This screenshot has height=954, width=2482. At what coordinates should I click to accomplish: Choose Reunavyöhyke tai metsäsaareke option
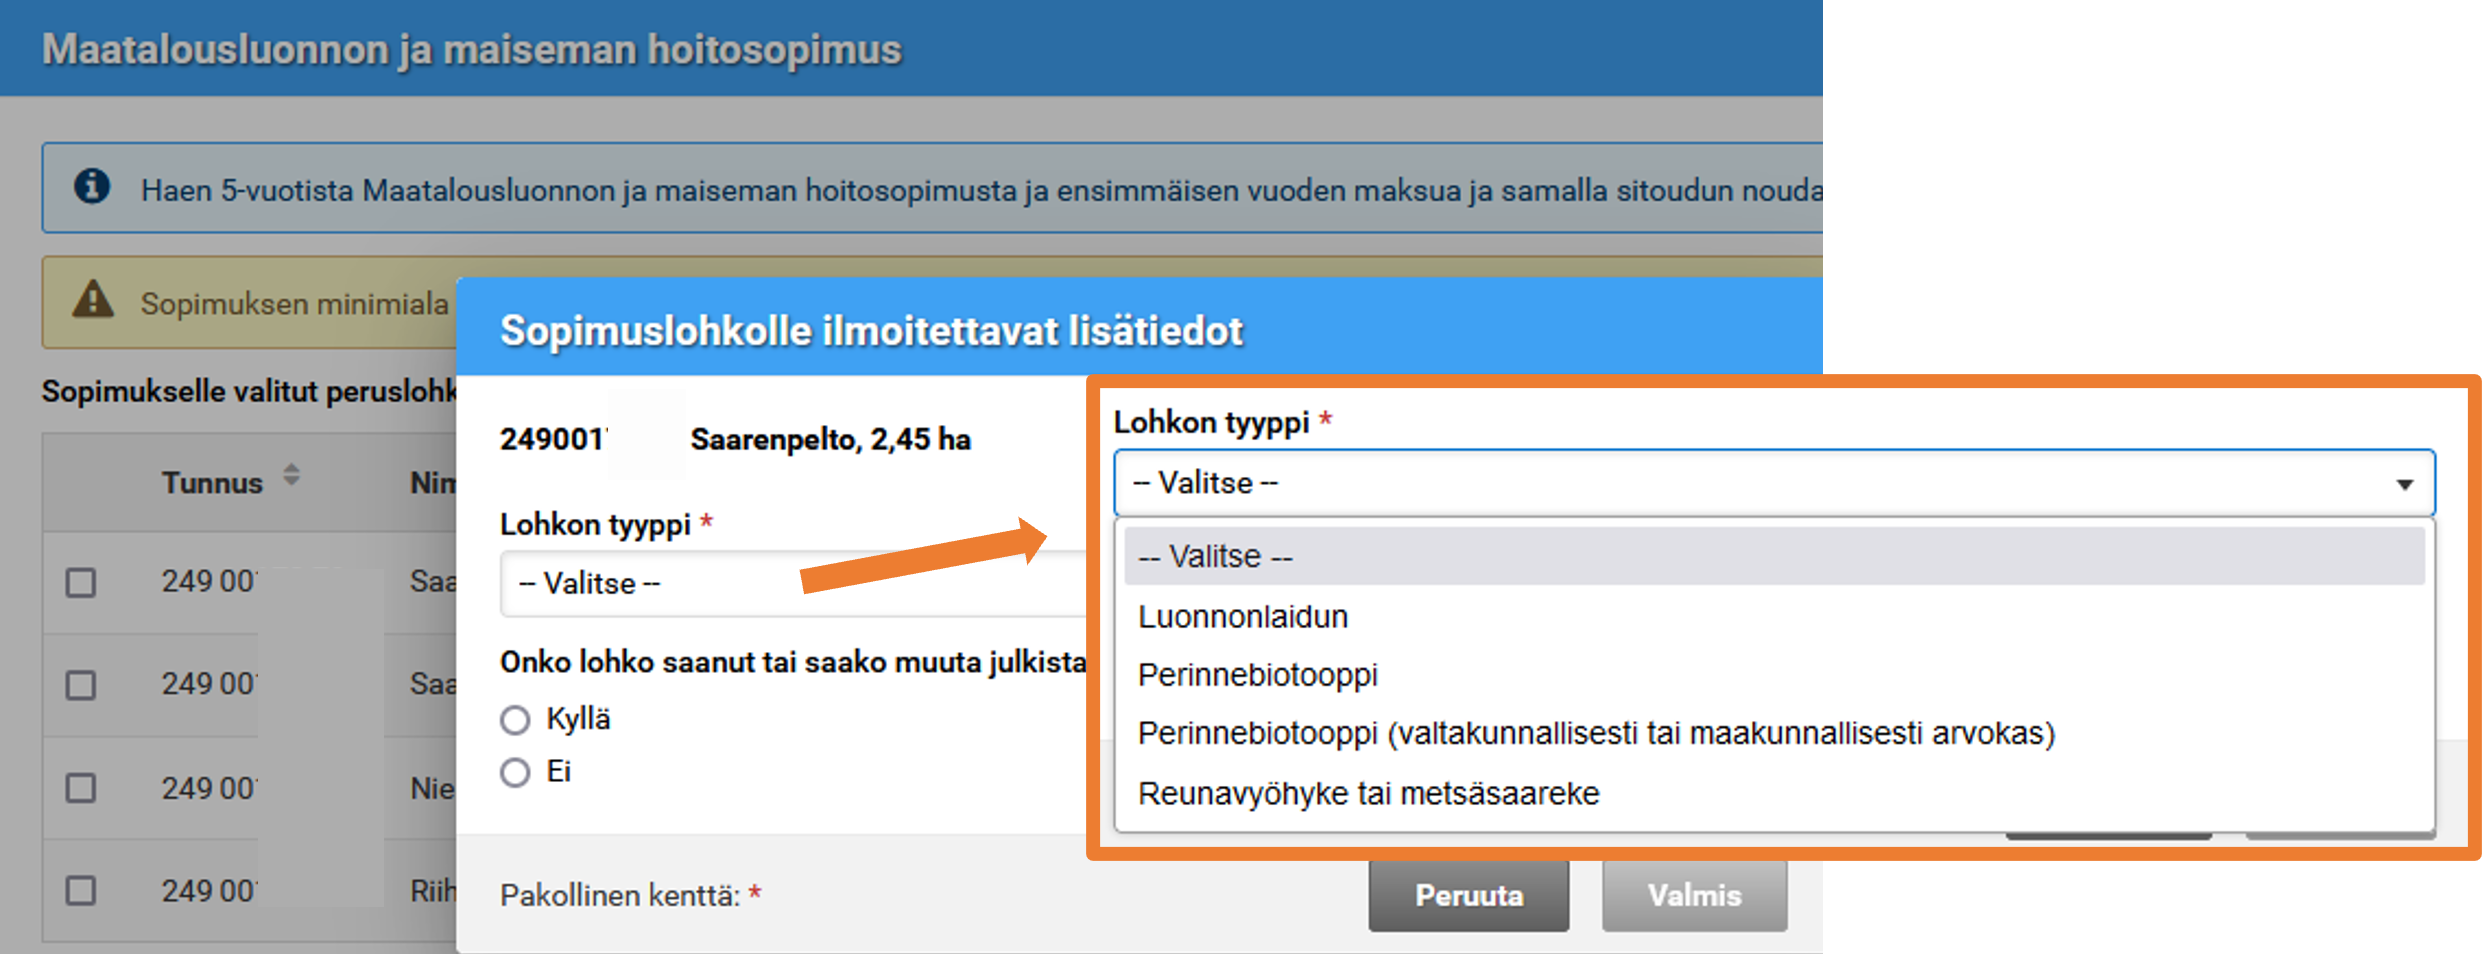pyautogui.click(x=1369, y=793)
